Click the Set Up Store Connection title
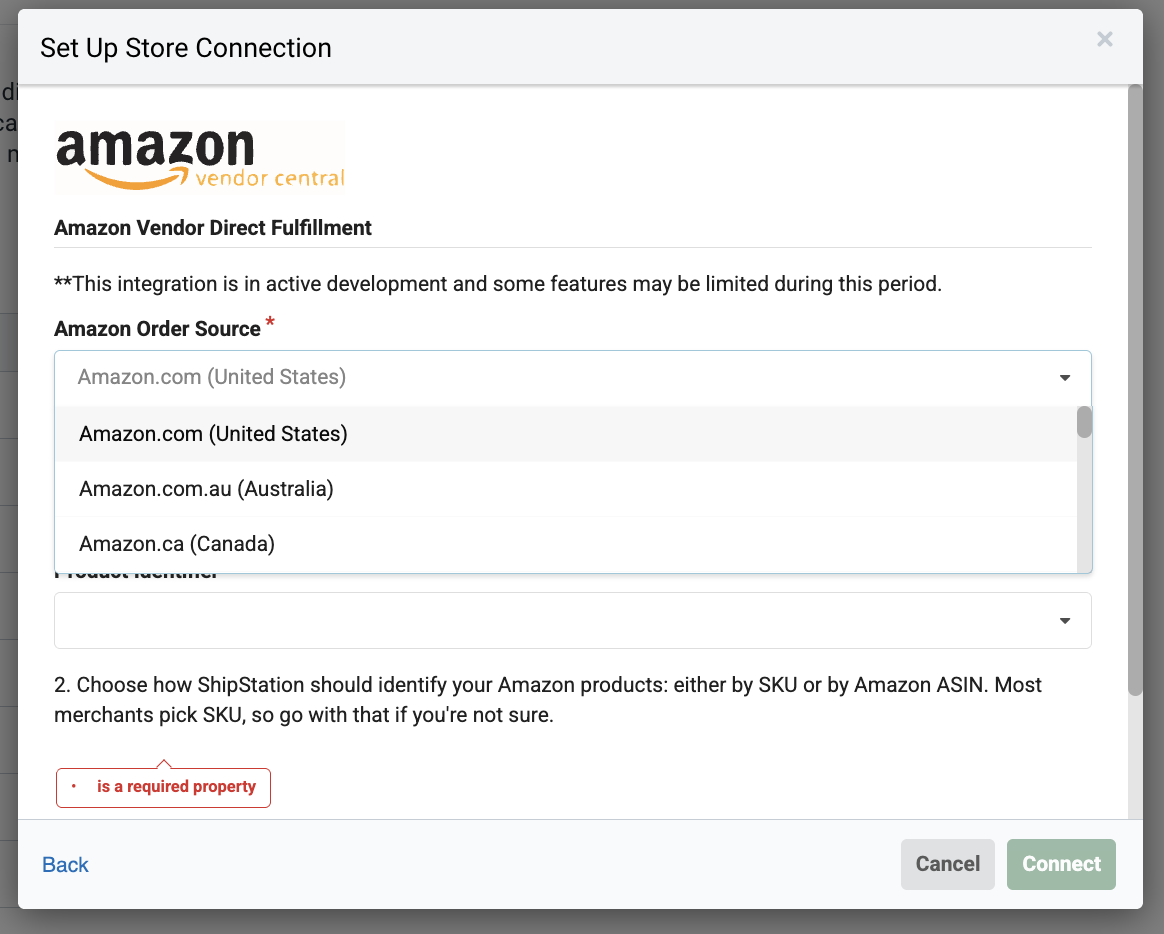Image resolution: width=1164 pixels, height=934 pixels. point(185,47)
